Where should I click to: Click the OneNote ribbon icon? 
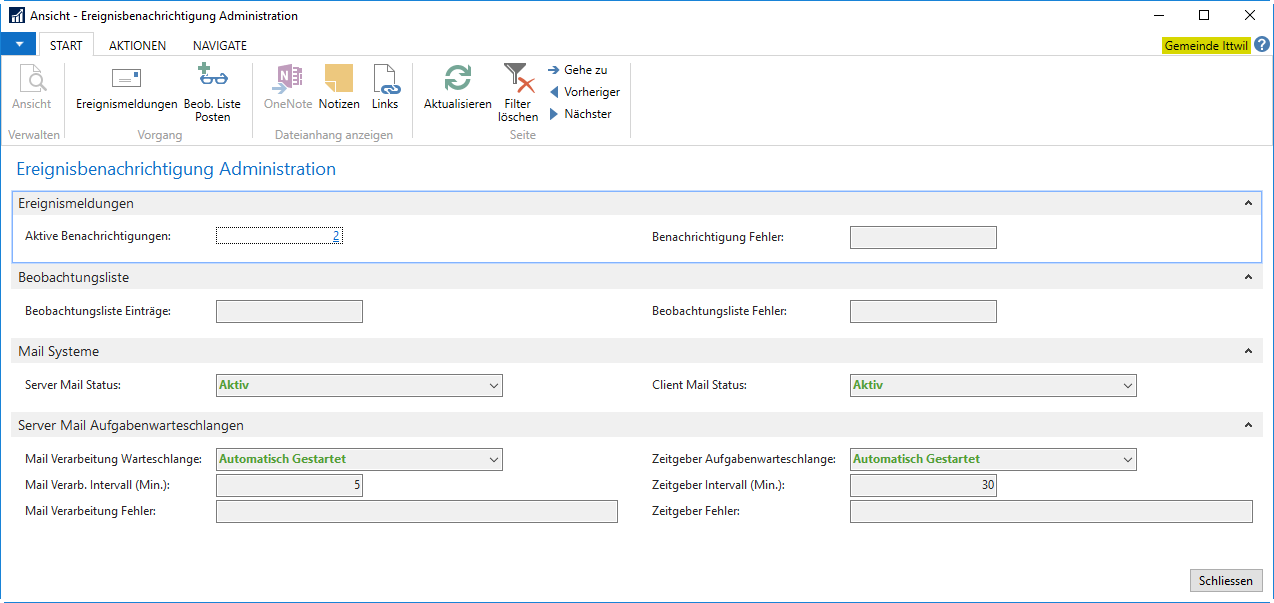(x=288, y=88)
